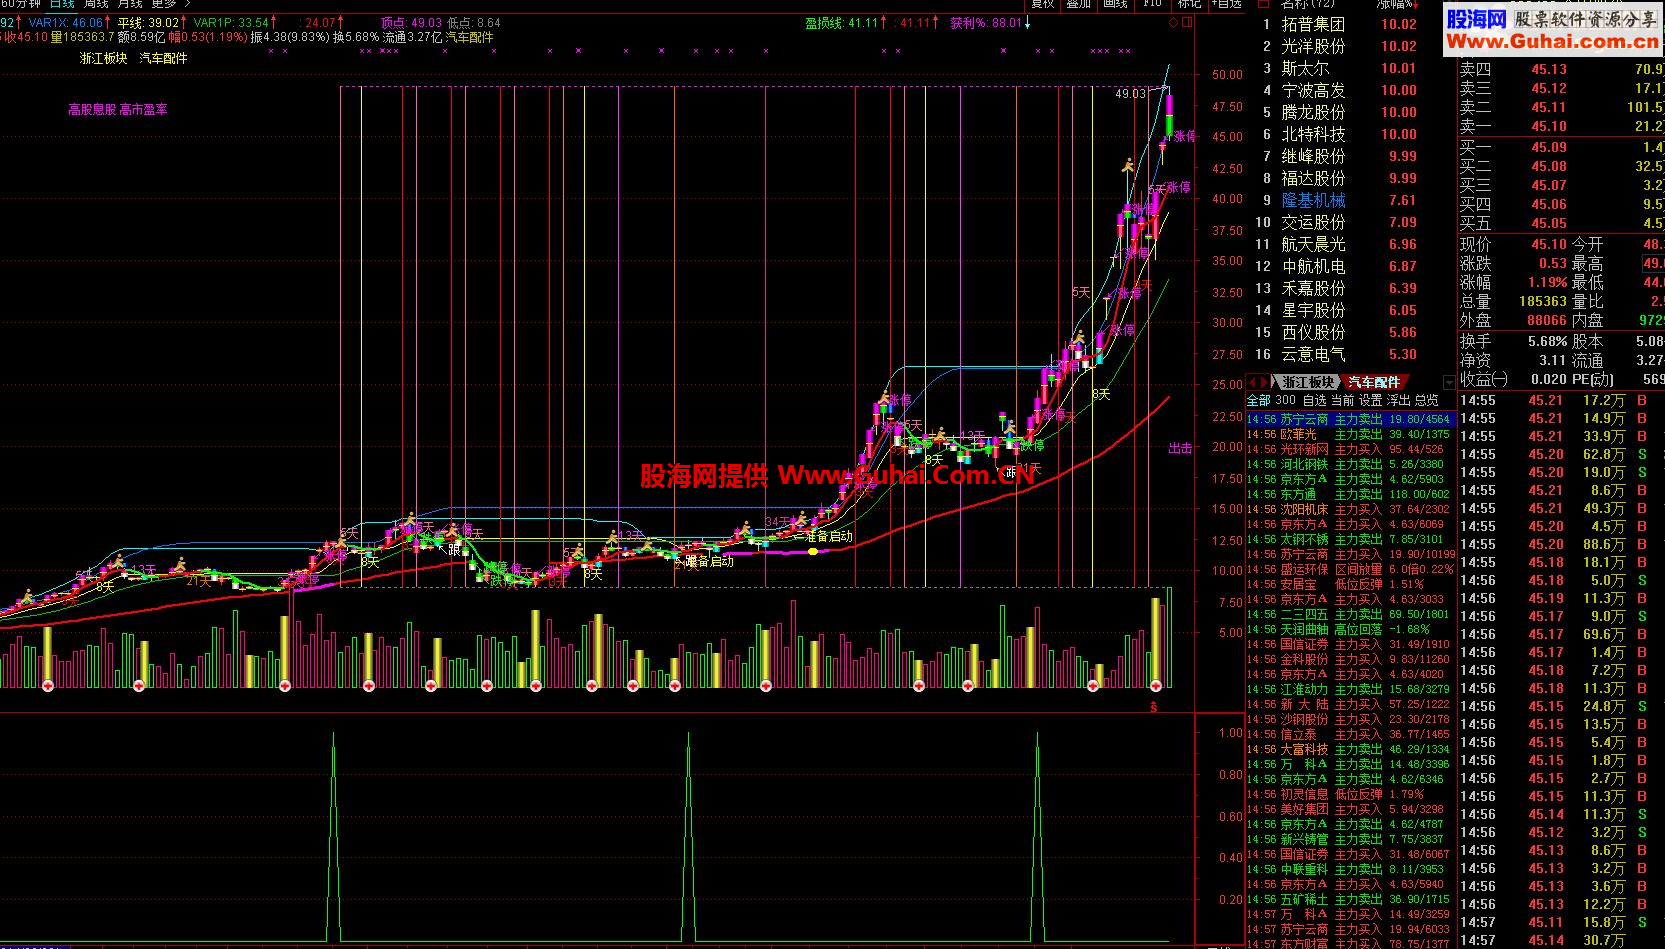The height and width of the screenshot is (949, 1665).
Task: Click the 49.03 peak price label
Action: [x=1131, y=93]
